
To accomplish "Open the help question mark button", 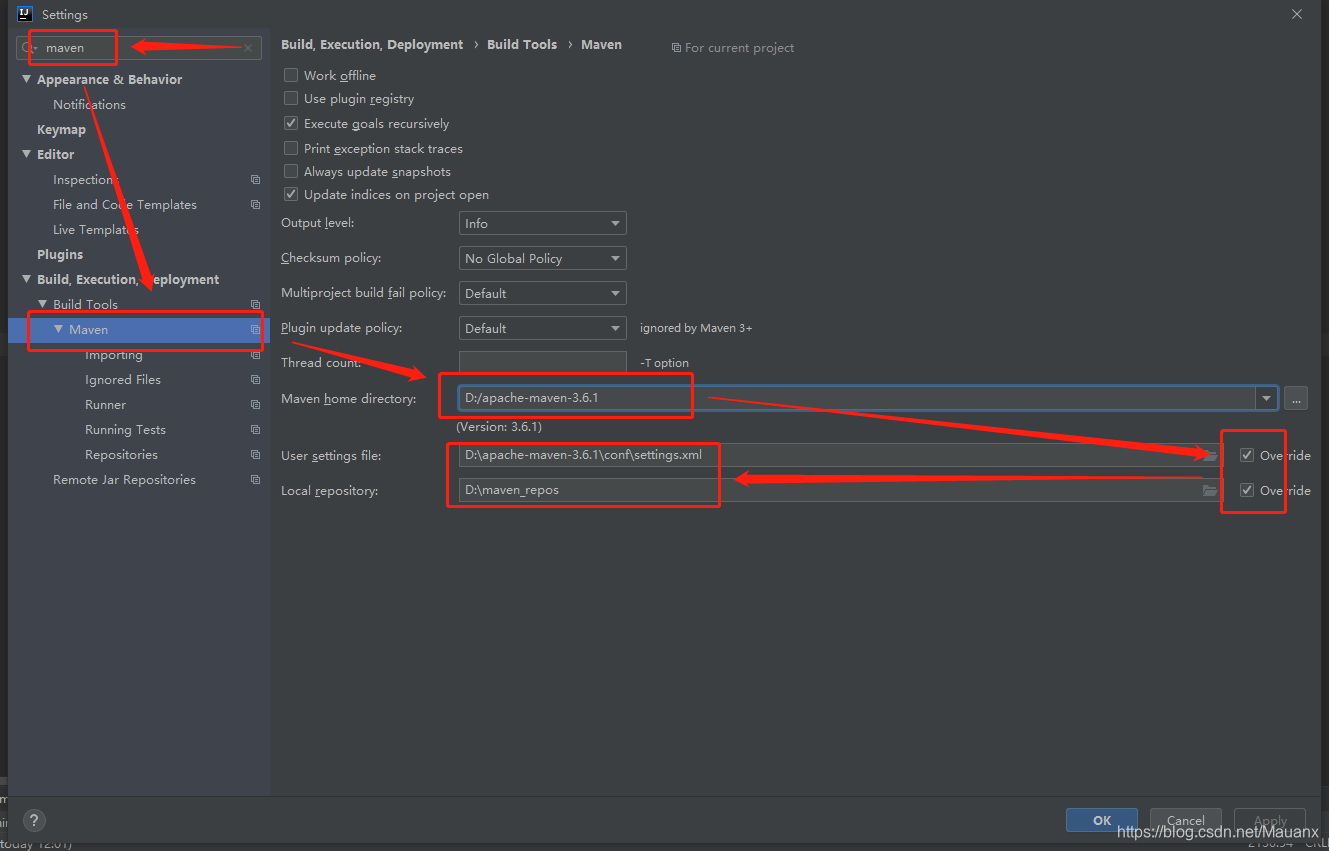I will click(34, 821).
